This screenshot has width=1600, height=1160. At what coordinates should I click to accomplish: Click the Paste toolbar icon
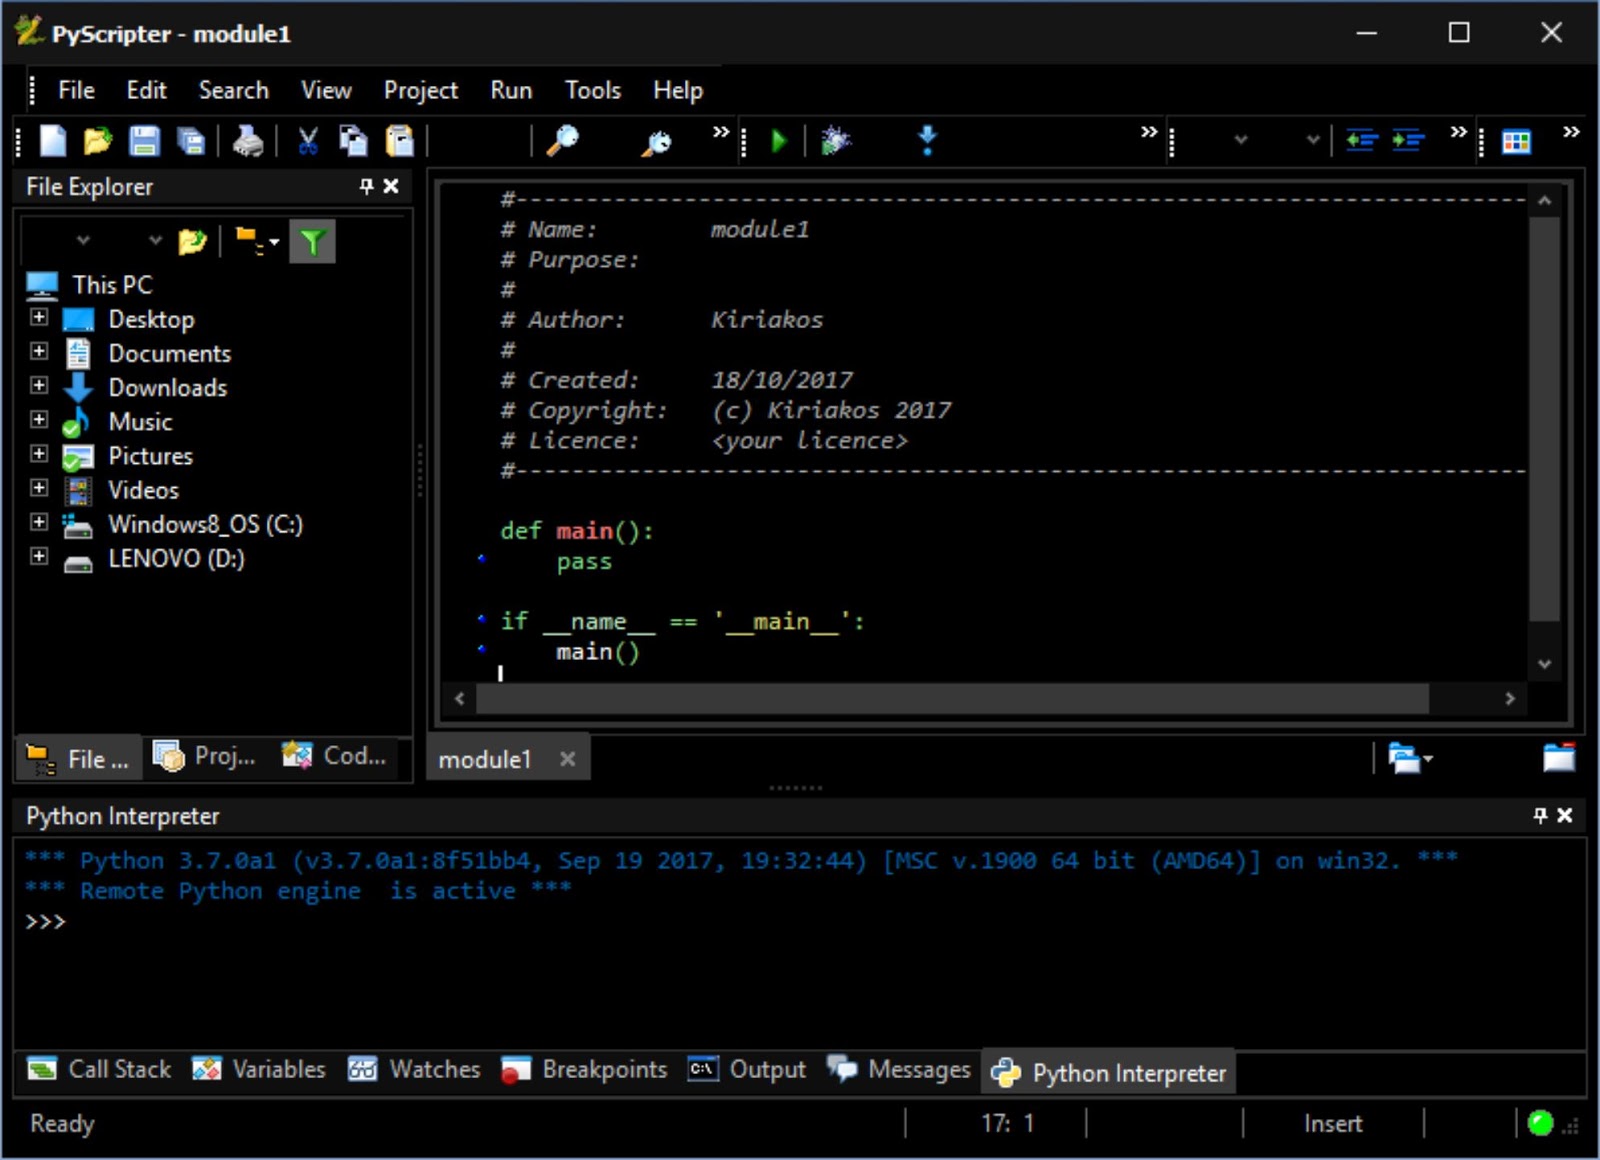tap(399, 141)
